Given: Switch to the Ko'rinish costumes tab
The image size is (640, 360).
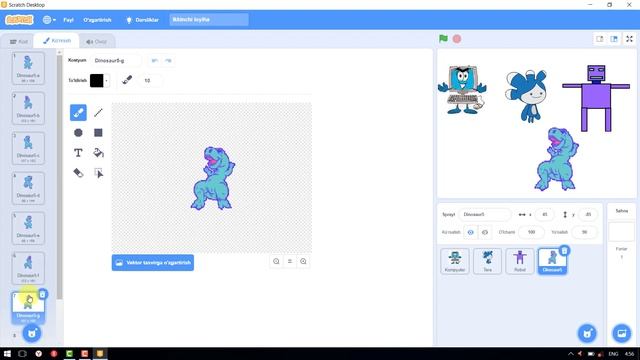Looking at the screenshot, I should pos(57,40).
